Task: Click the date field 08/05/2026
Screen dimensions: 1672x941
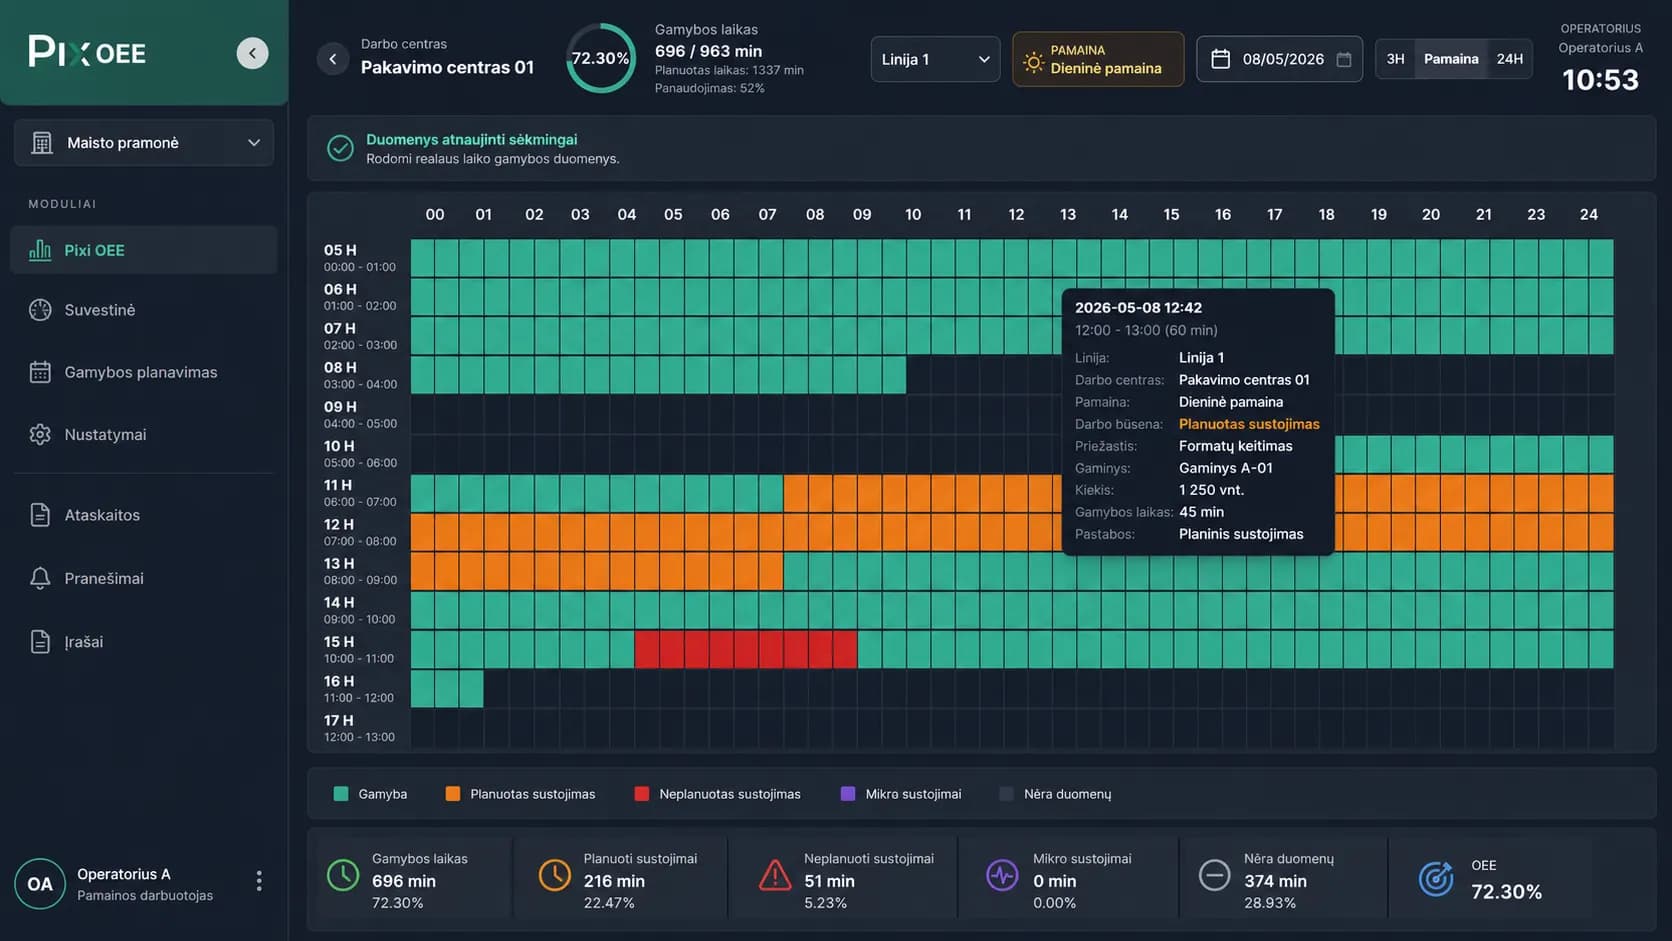Action: click(x=1279, y=59)
